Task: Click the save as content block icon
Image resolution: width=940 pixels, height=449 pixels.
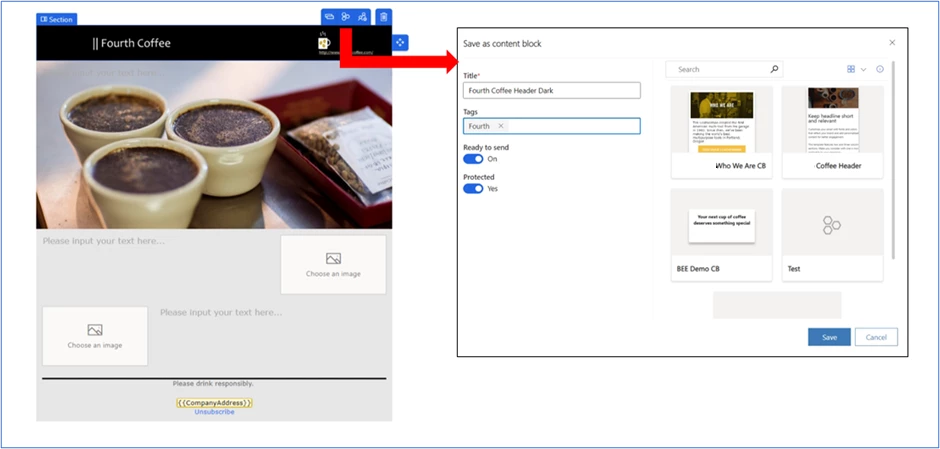Action: (x=345, y=17)
